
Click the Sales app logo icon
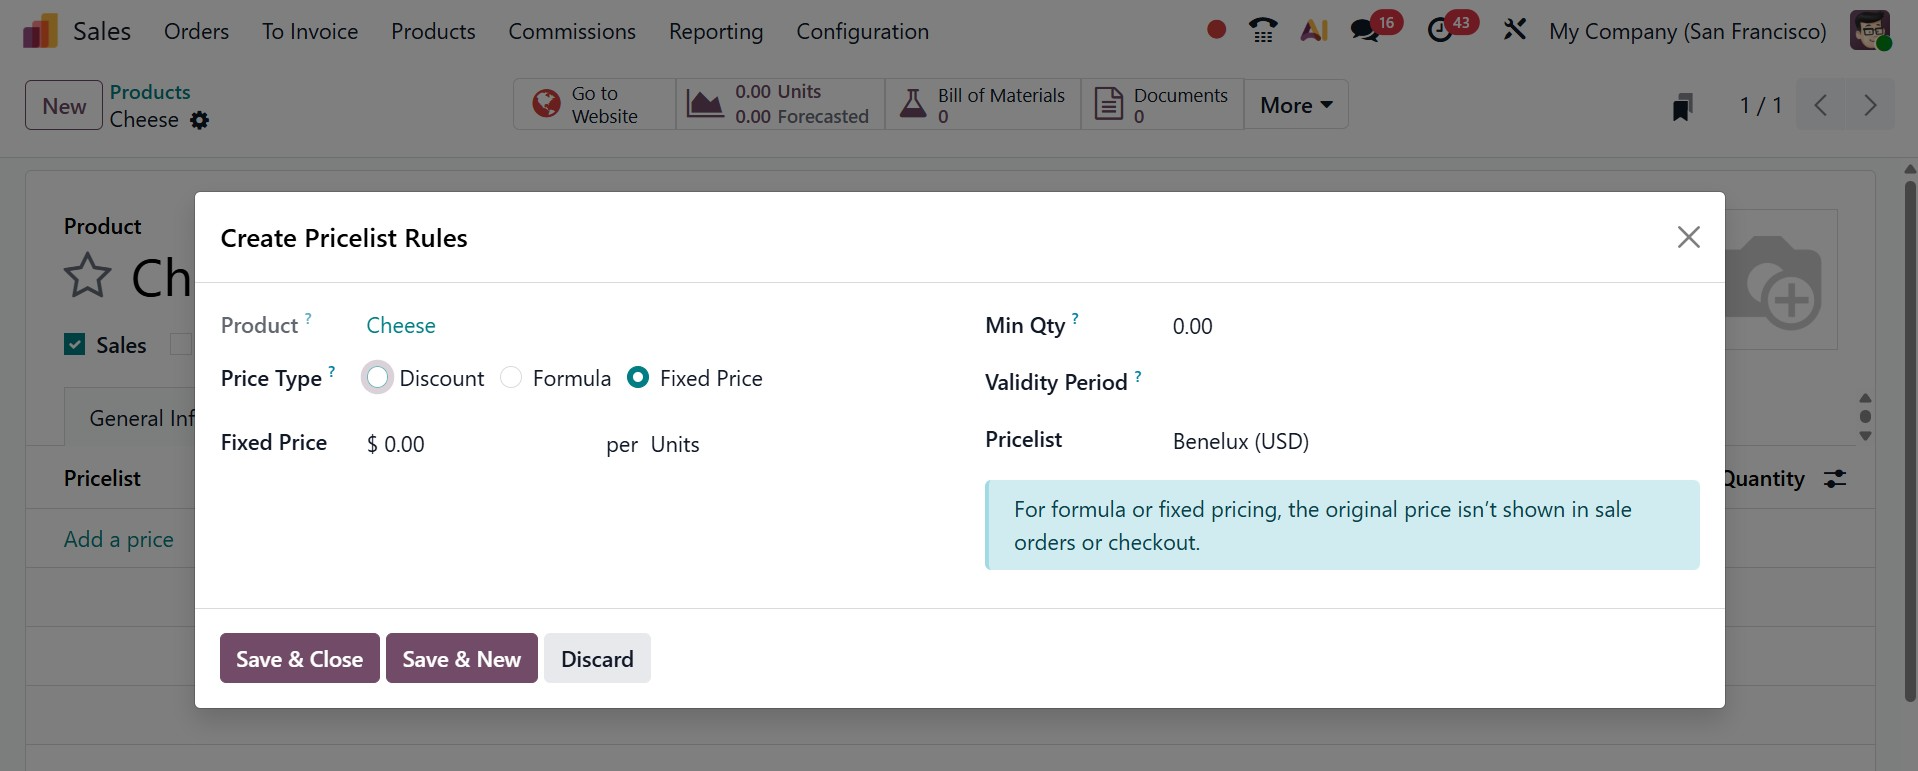coord(40,31)
